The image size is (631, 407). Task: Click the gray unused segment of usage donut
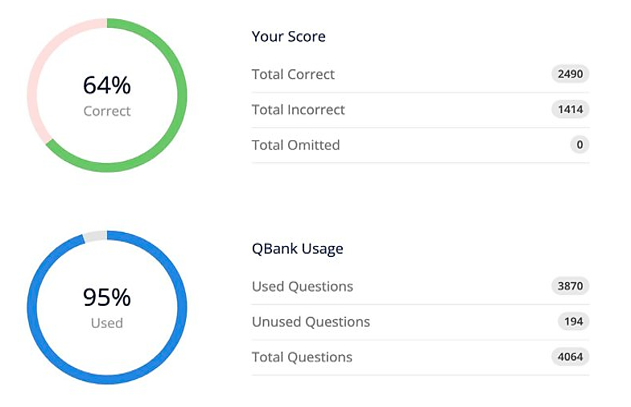(95, 236)
